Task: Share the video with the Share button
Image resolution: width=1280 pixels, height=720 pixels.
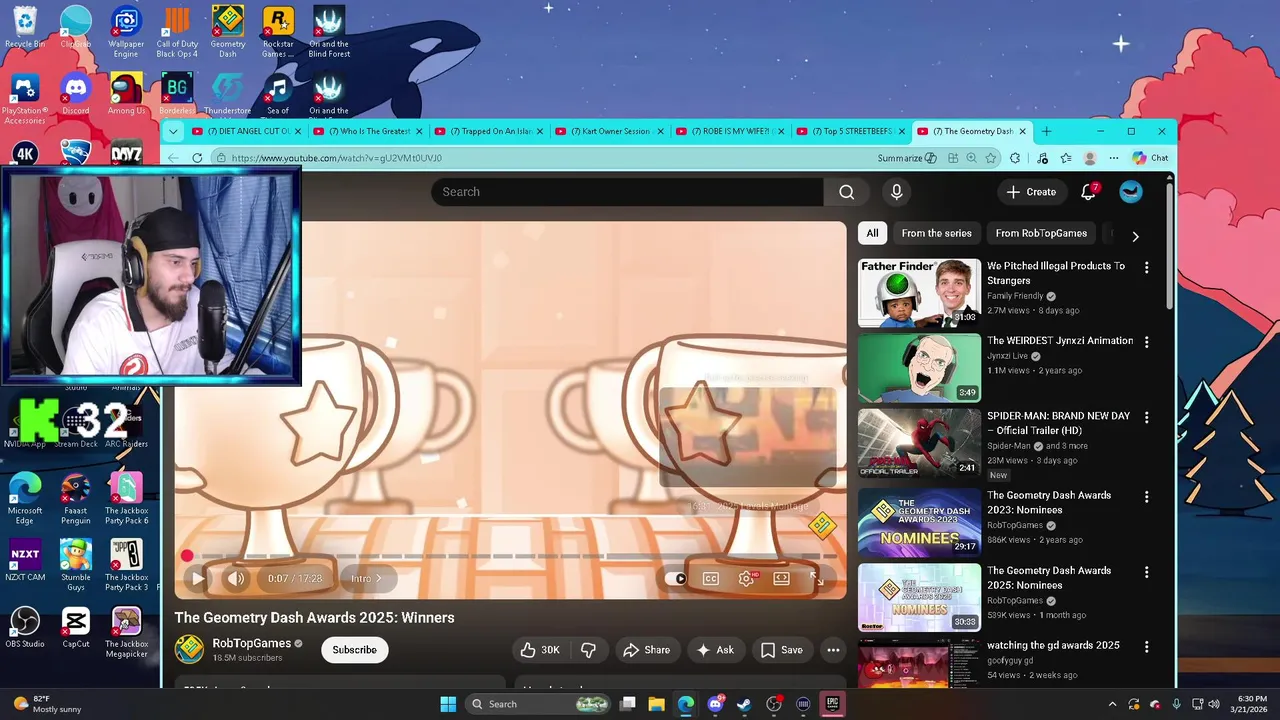Action: point(646,650)
